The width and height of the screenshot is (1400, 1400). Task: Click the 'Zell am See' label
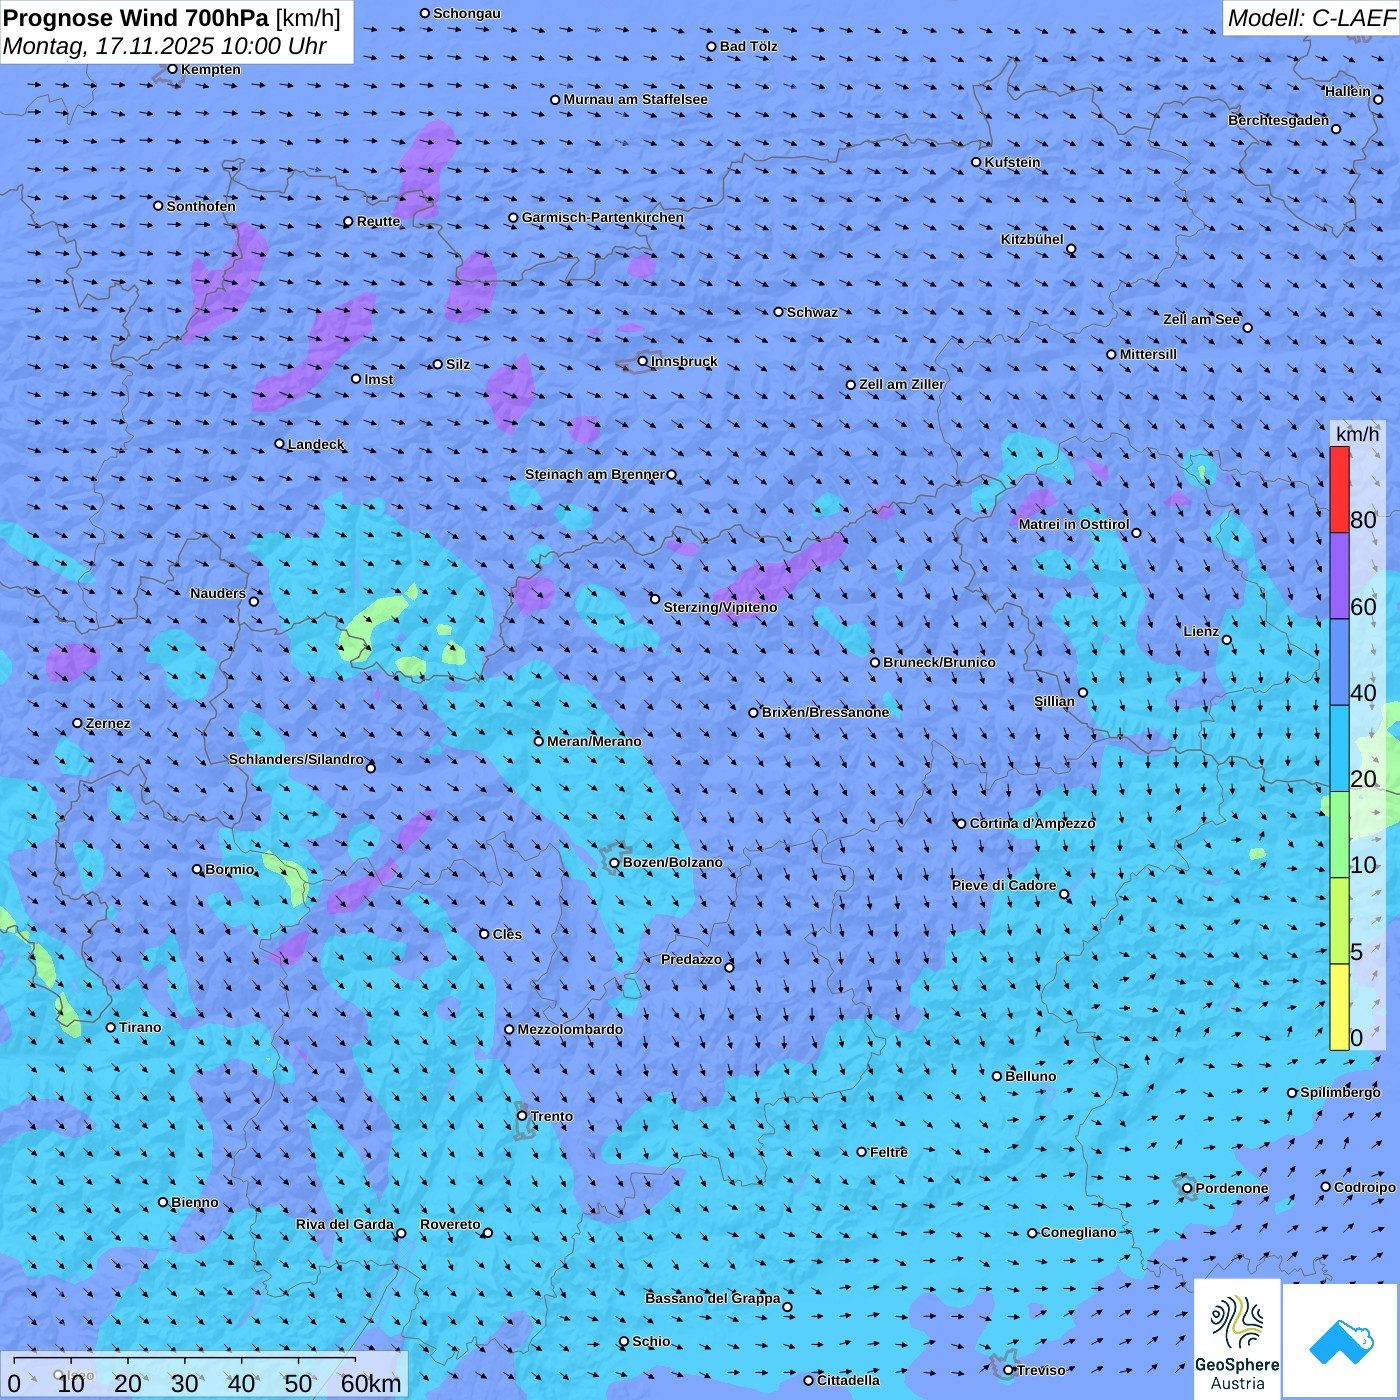[1201, 319]
